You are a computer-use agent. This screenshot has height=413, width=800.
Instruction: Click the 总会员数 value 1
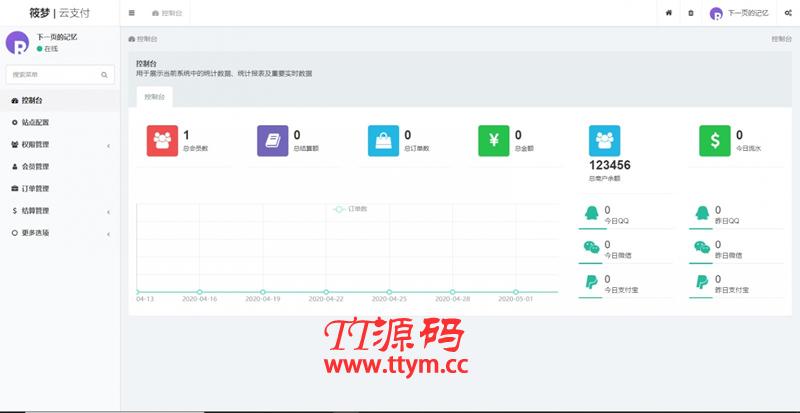[186, 135]
